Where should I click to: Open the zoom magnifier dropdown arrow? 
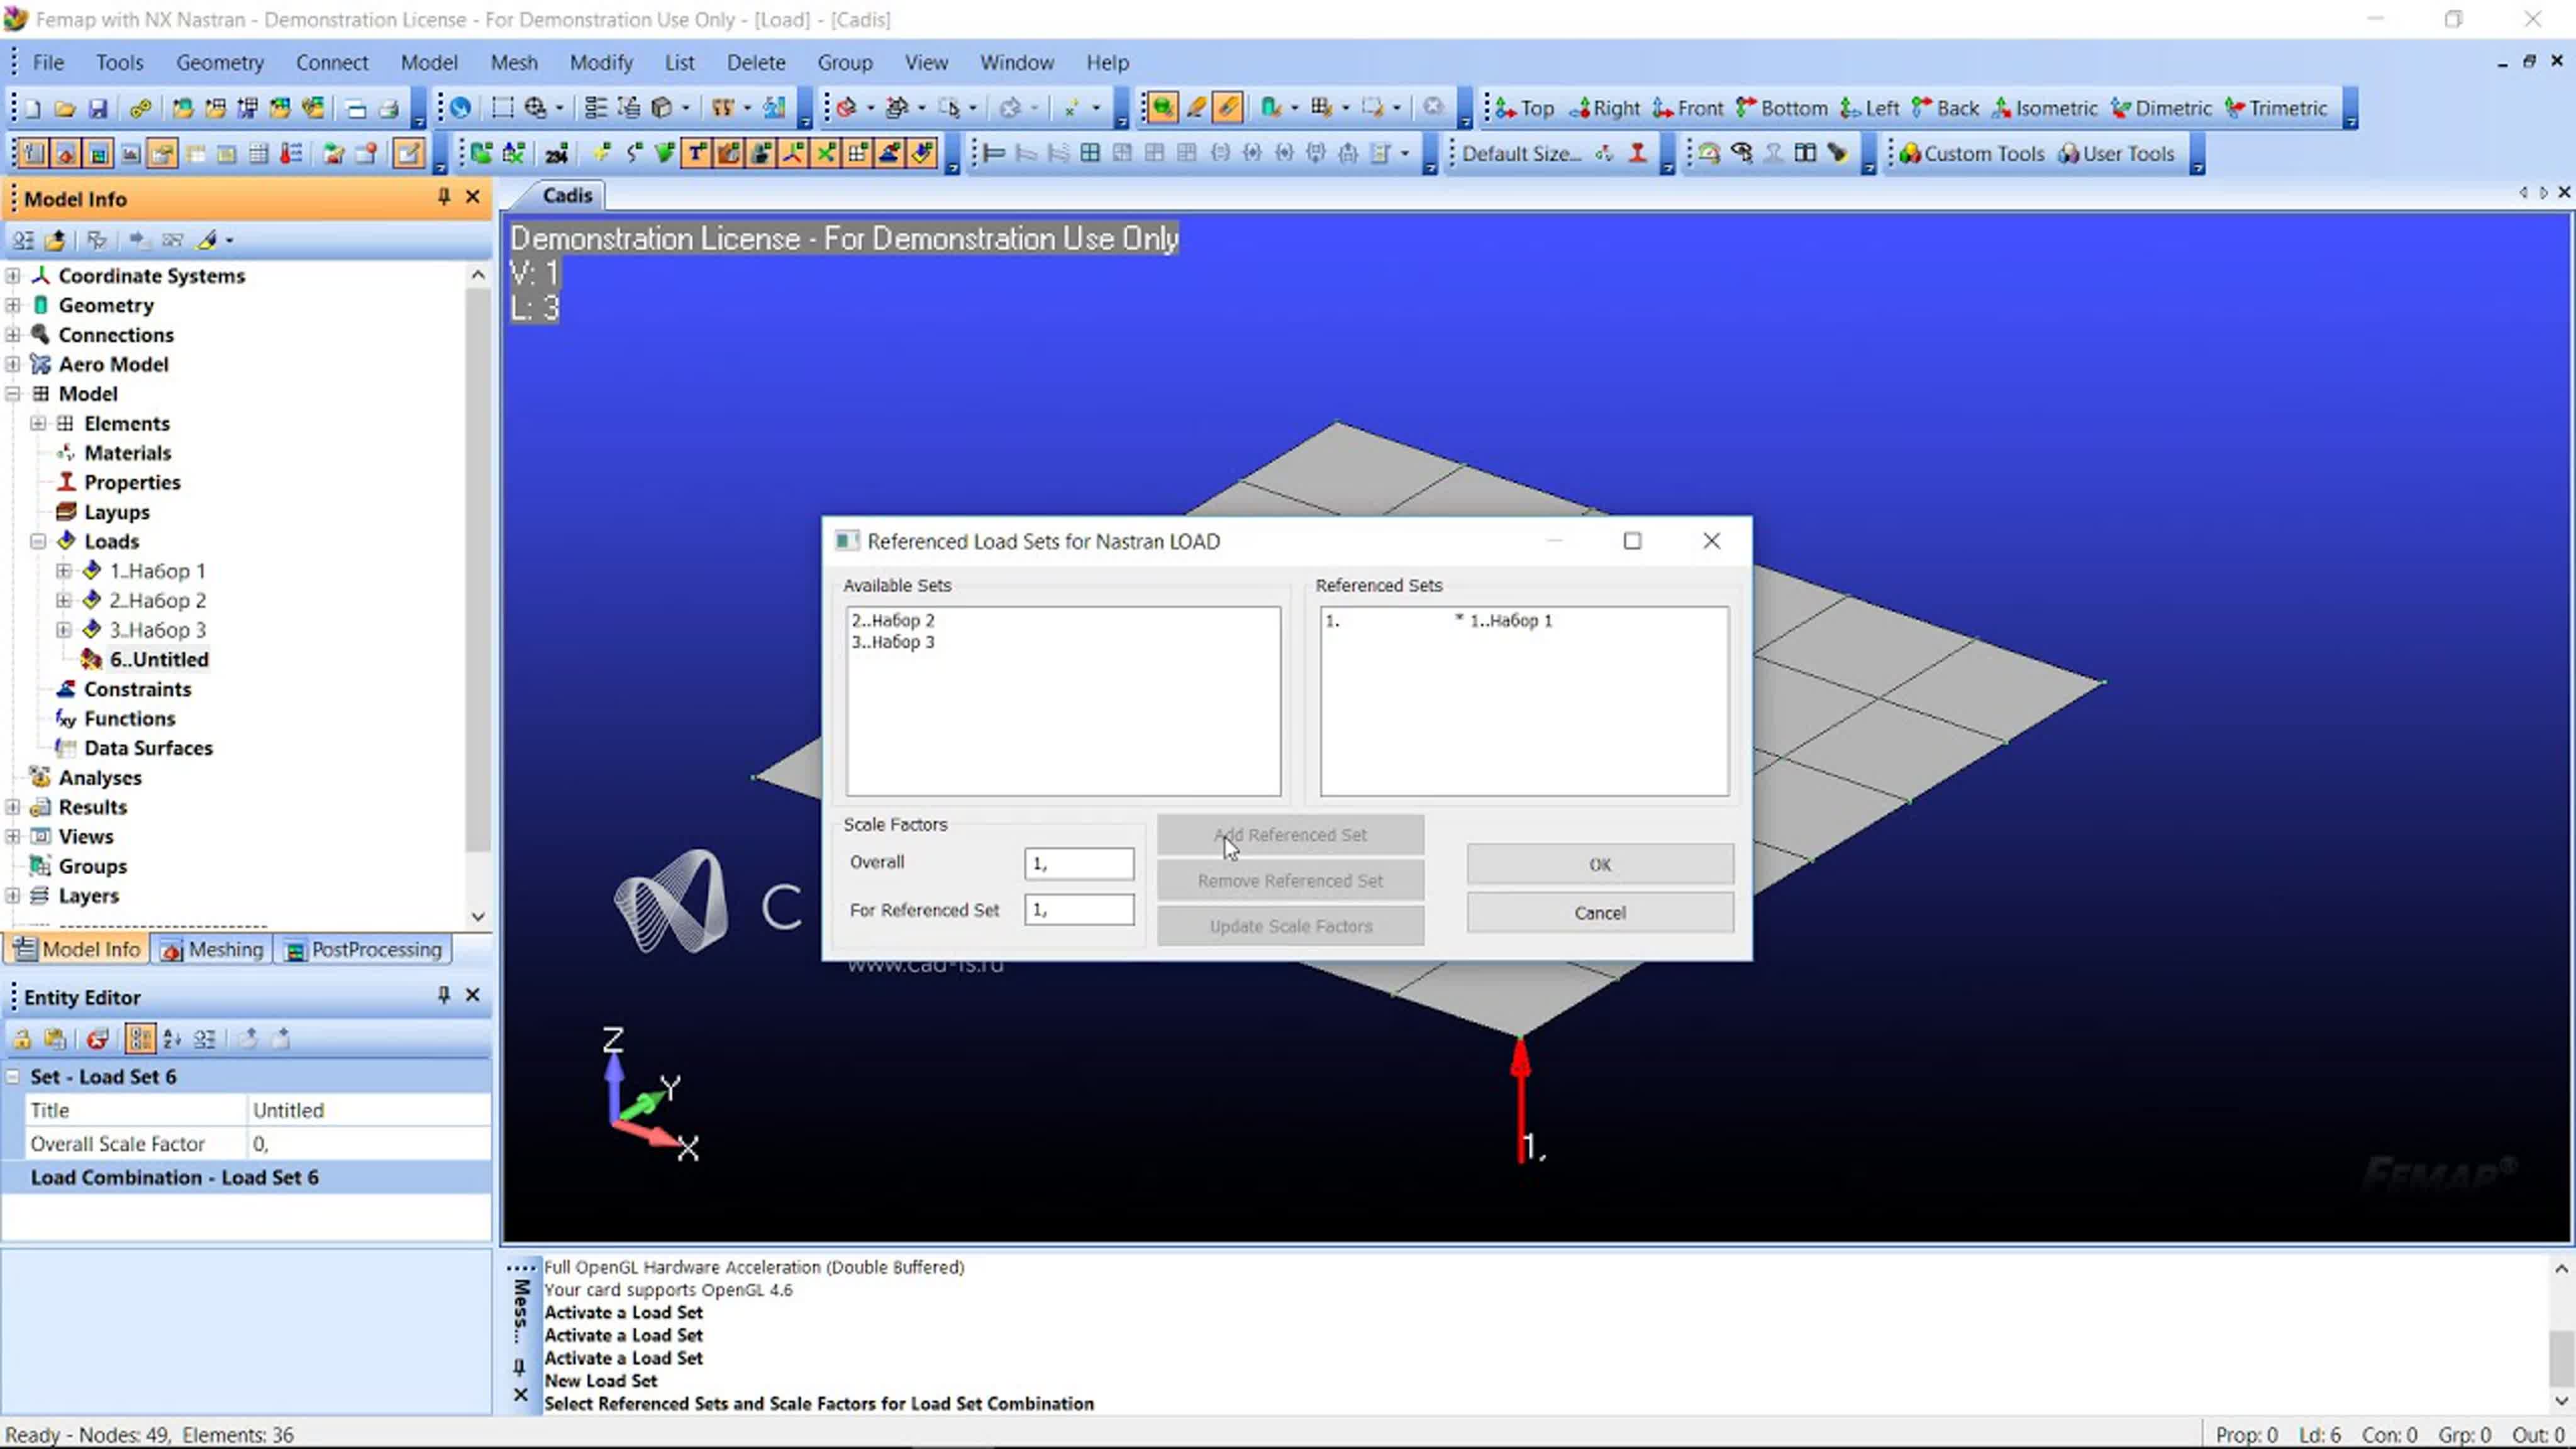click(x=559, y=108)
